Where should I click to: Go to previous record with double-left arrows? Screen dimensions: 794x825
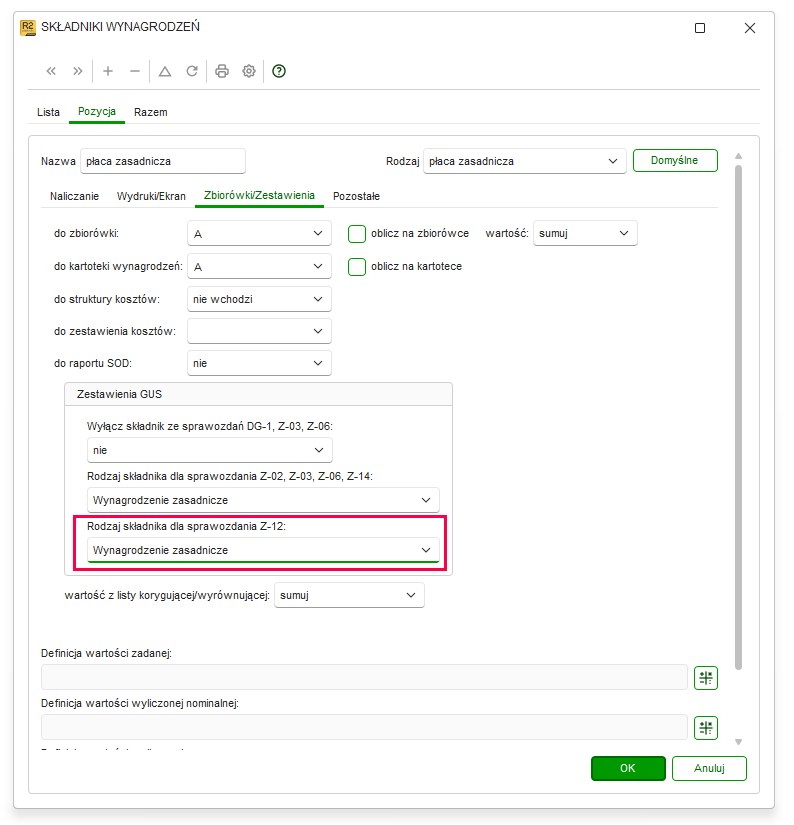[x=51, y=71]
